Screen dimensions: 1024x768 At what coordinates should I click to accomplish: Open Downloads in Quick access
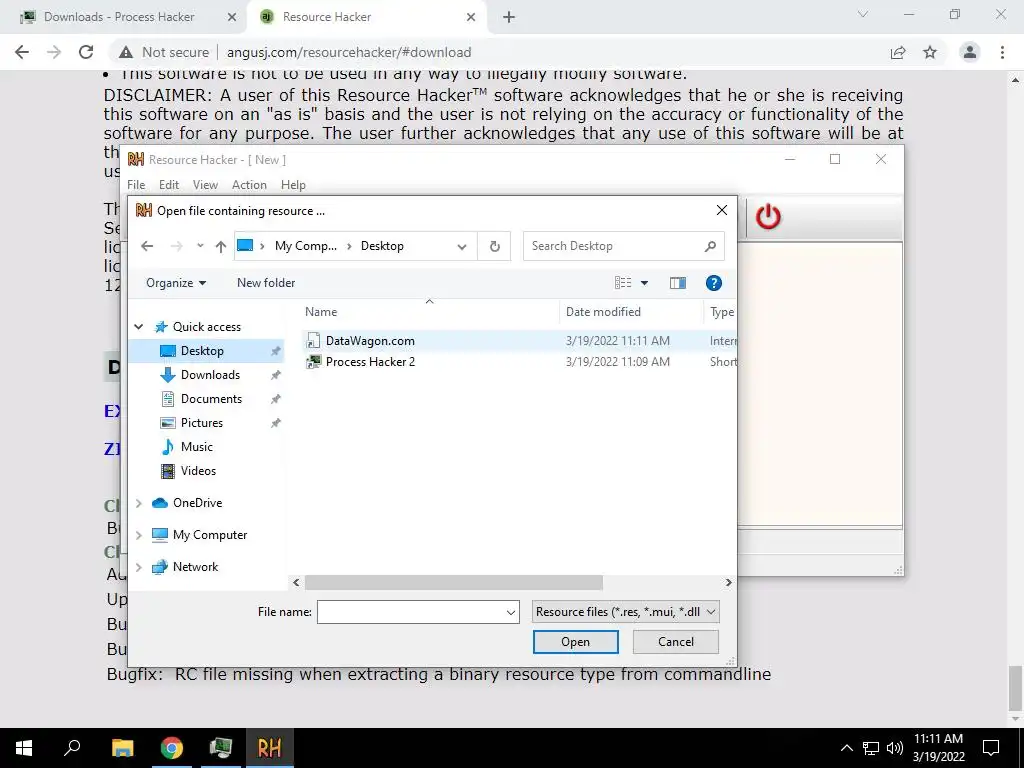210,375
